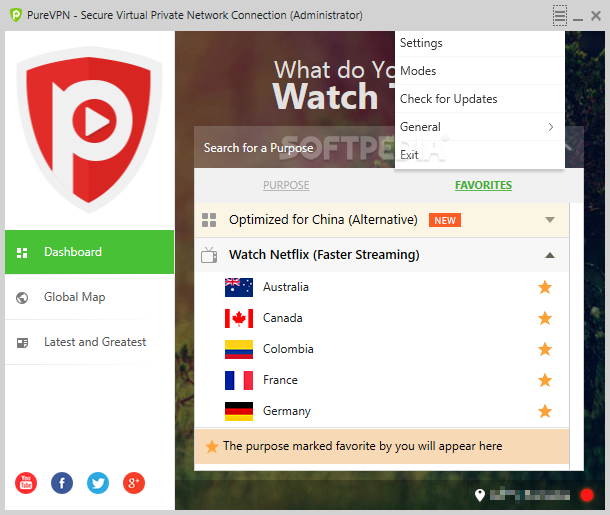
Task: Open PureVPN YouTube channel icon
Action: (x=26, y=483)
